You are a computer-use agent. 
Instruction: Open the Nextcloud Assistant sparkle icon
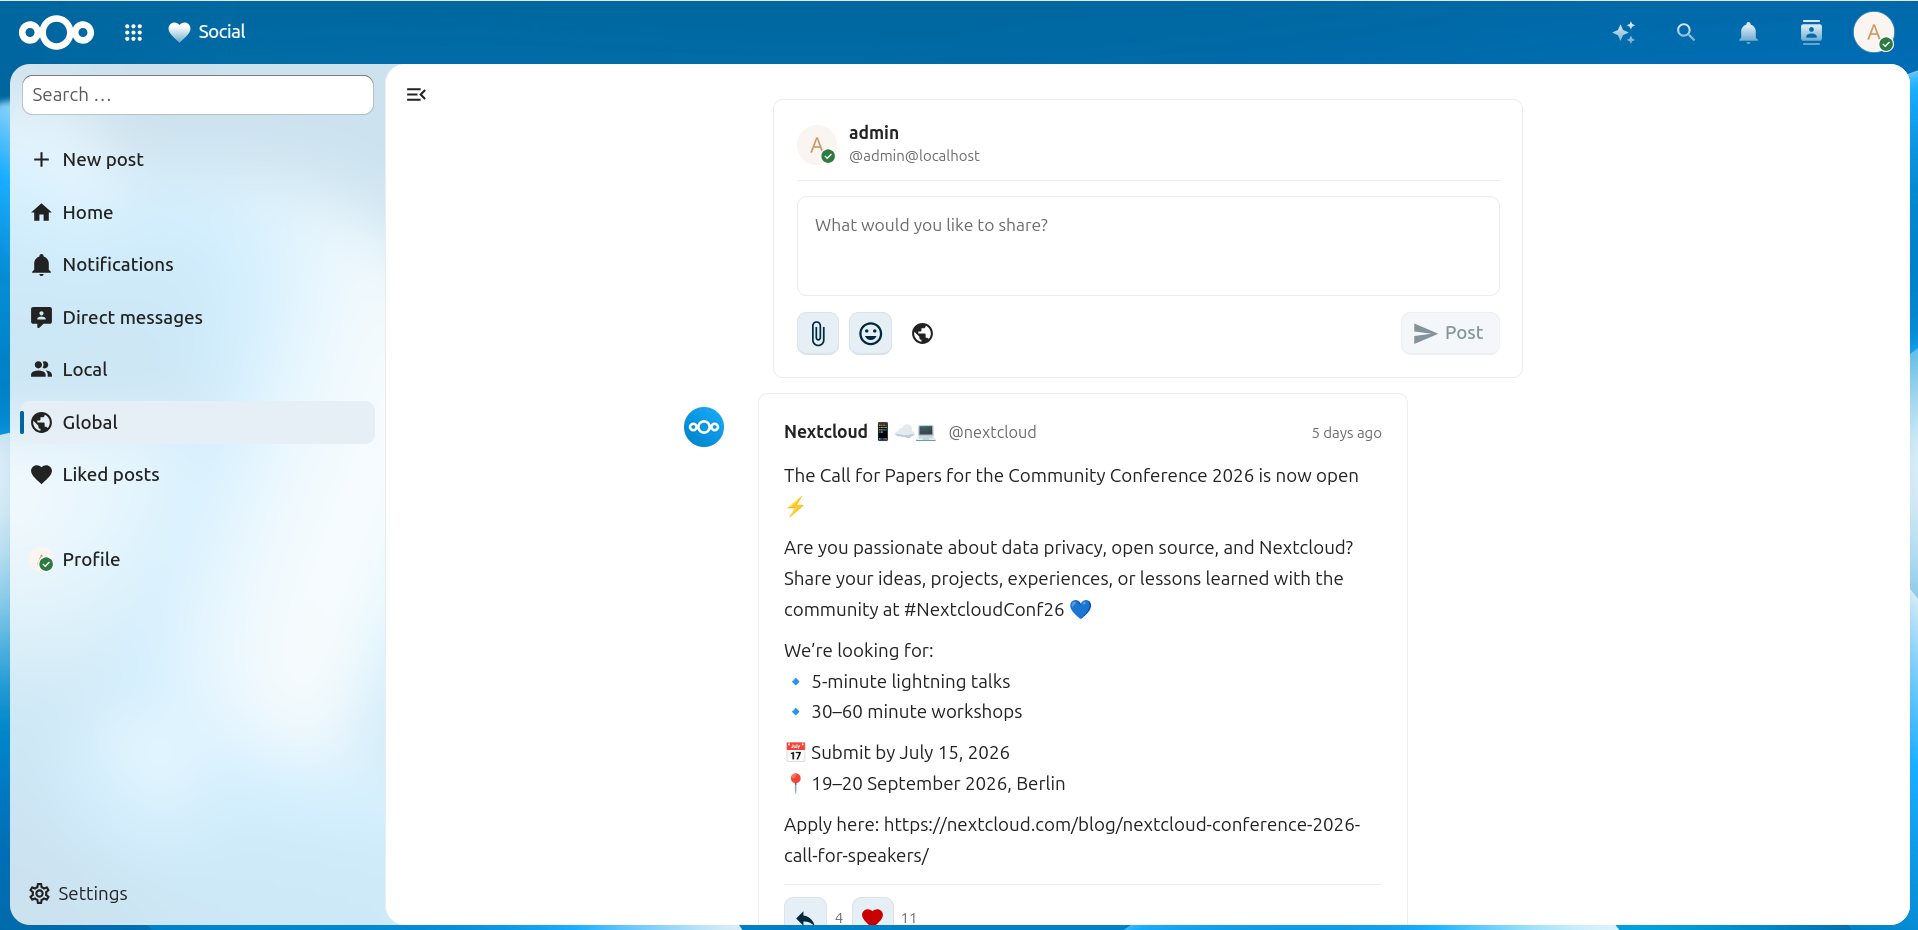(1623, 32)
